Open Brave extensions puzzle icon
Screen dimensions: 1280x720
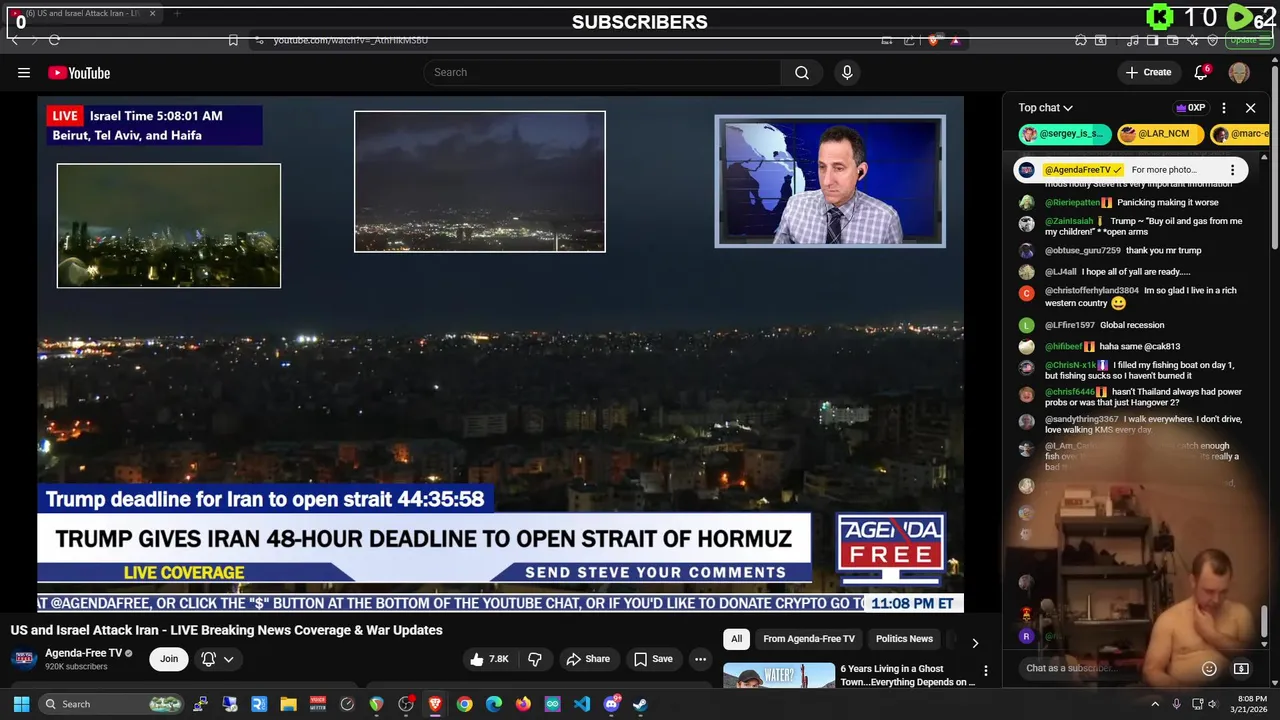click(1080, 40)
